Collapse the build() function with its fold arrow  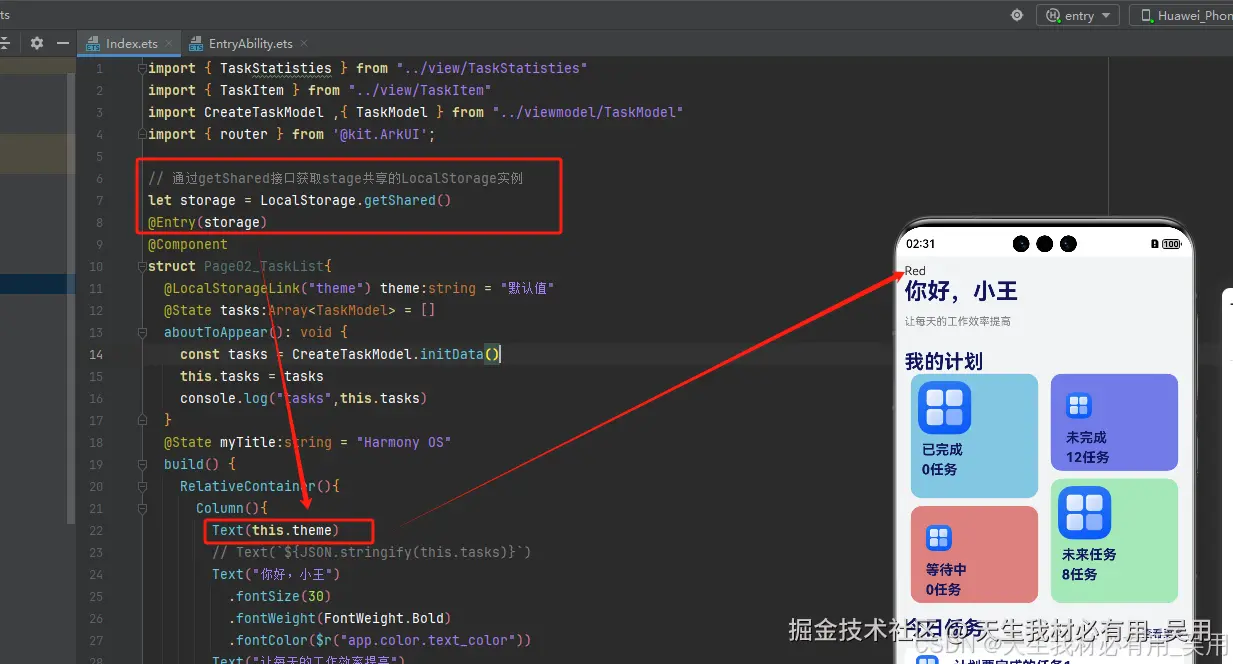coord(142,464)
